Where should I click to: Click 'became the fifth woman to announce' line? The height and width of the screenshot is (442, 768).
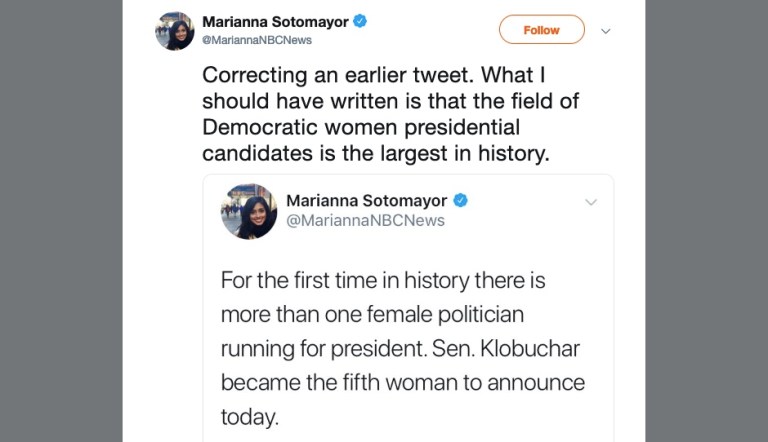[402, 382]
